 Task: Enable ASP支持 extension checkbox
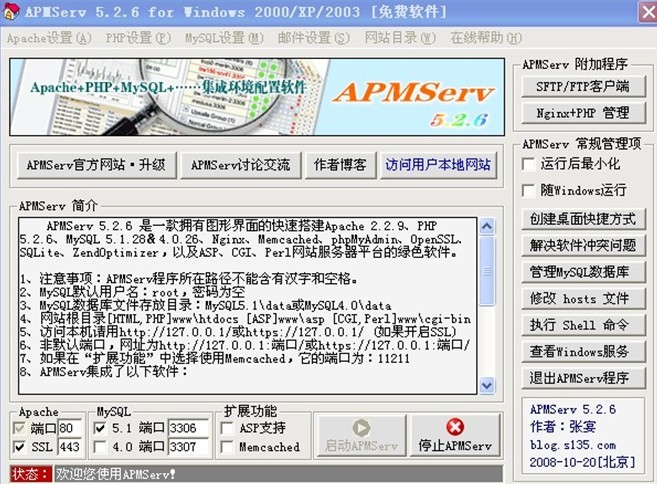(227, 428)
